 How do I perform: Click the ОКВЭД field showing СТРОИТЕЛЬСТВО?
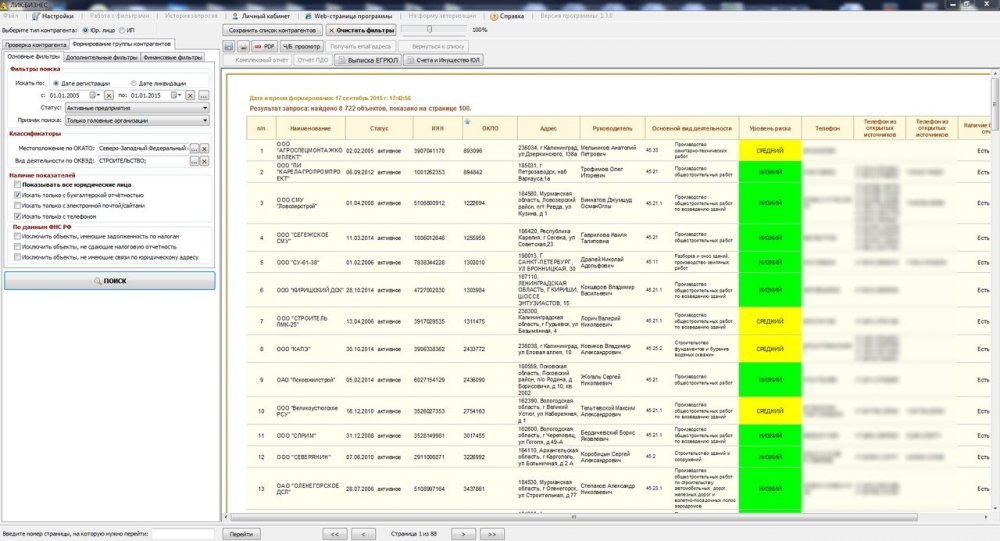click(143, 161)
